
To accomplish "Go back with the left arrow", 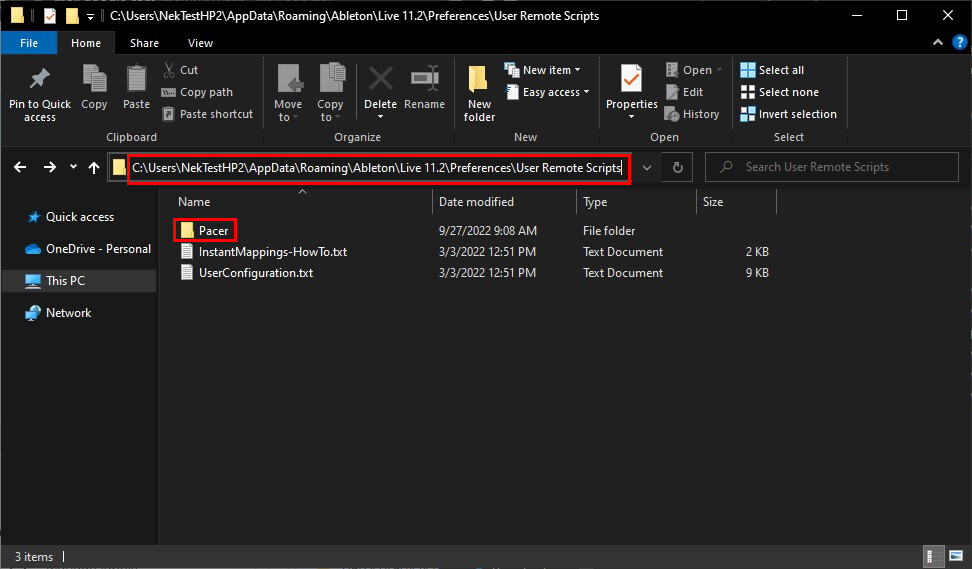I will 20,167.
